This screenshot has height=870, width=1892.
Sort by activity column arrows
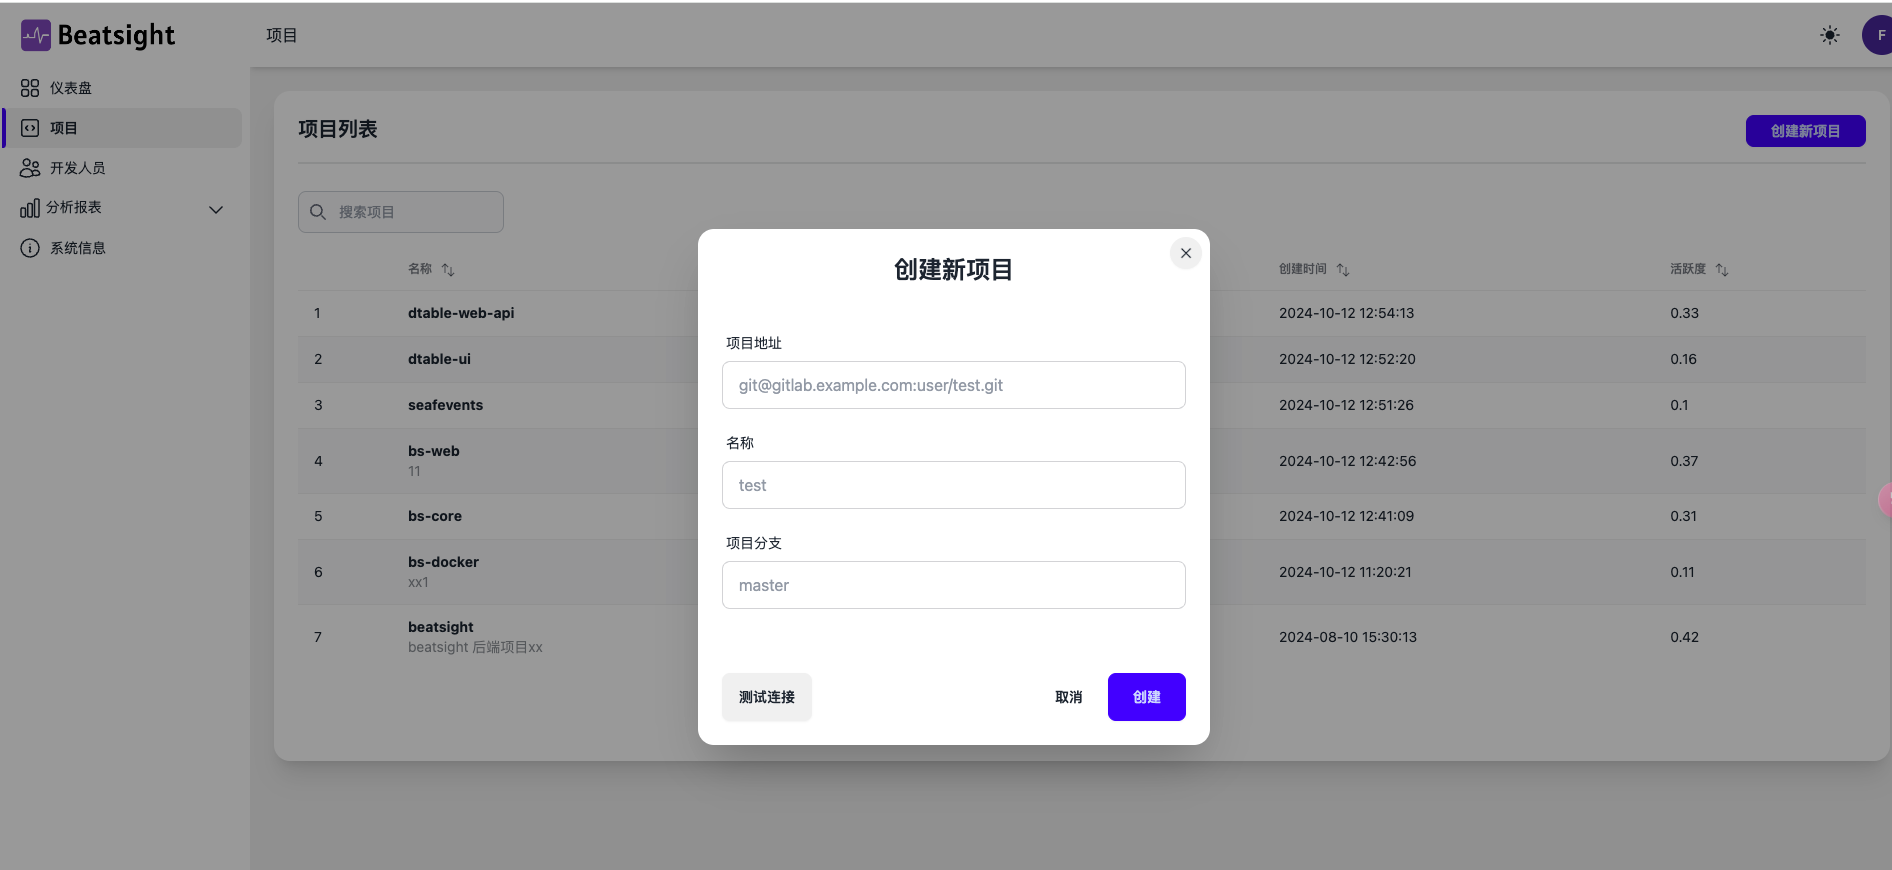[1721, 270]
